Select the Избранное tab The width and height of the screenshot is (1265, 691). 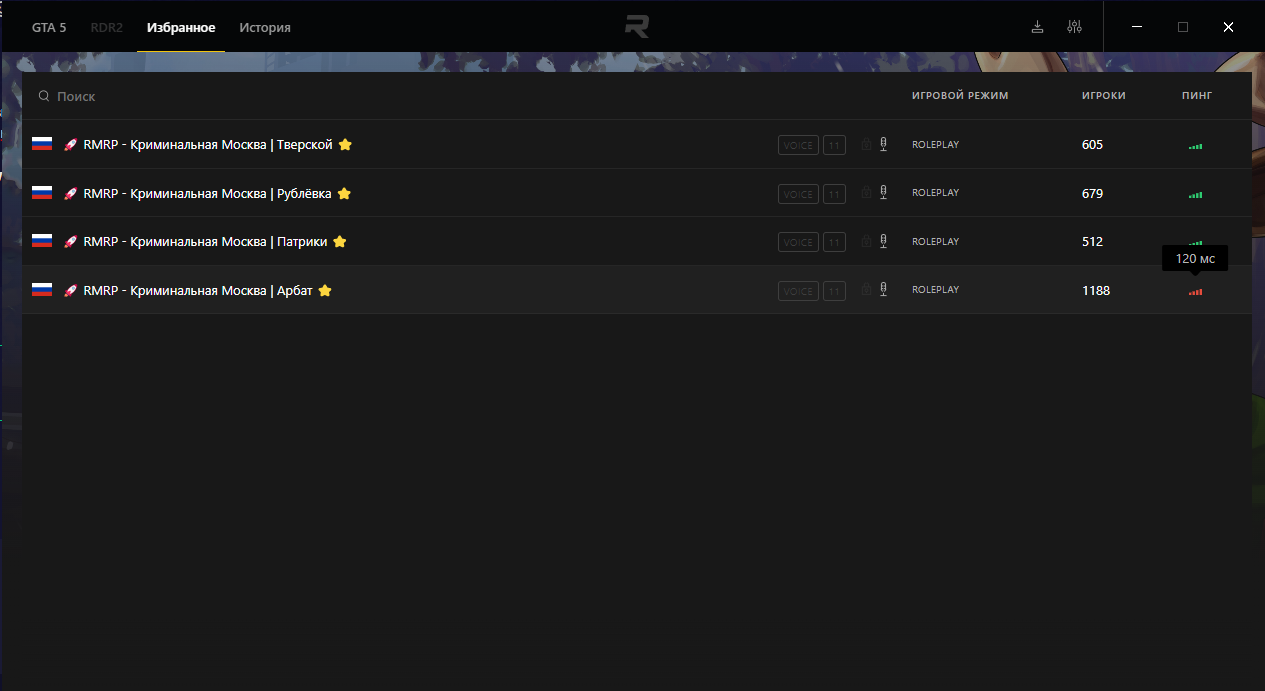coord(181,27)
